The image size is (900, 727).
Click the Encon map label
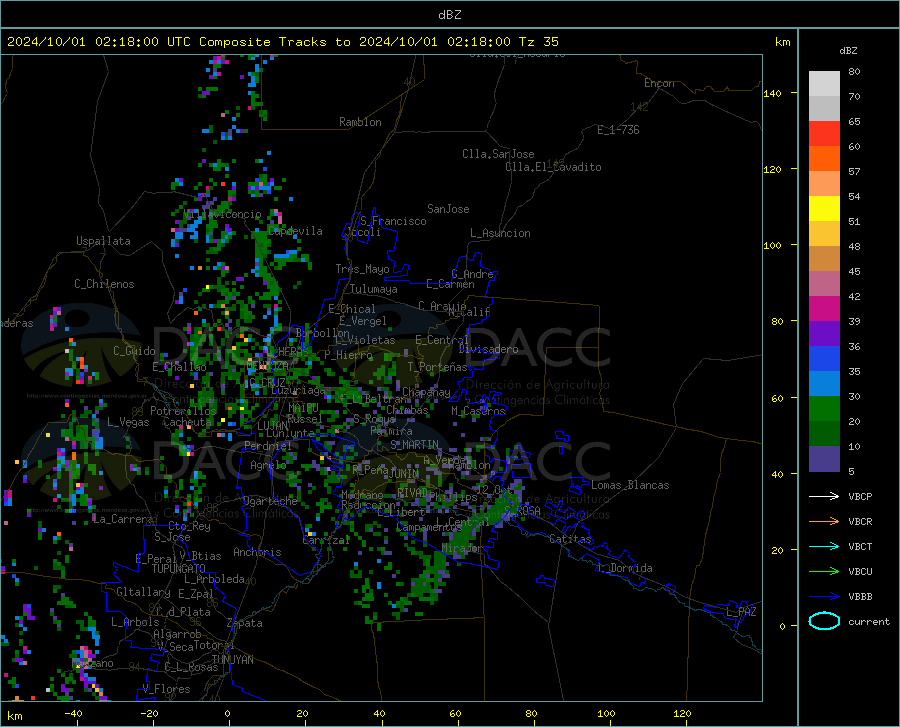coord(659,83)
